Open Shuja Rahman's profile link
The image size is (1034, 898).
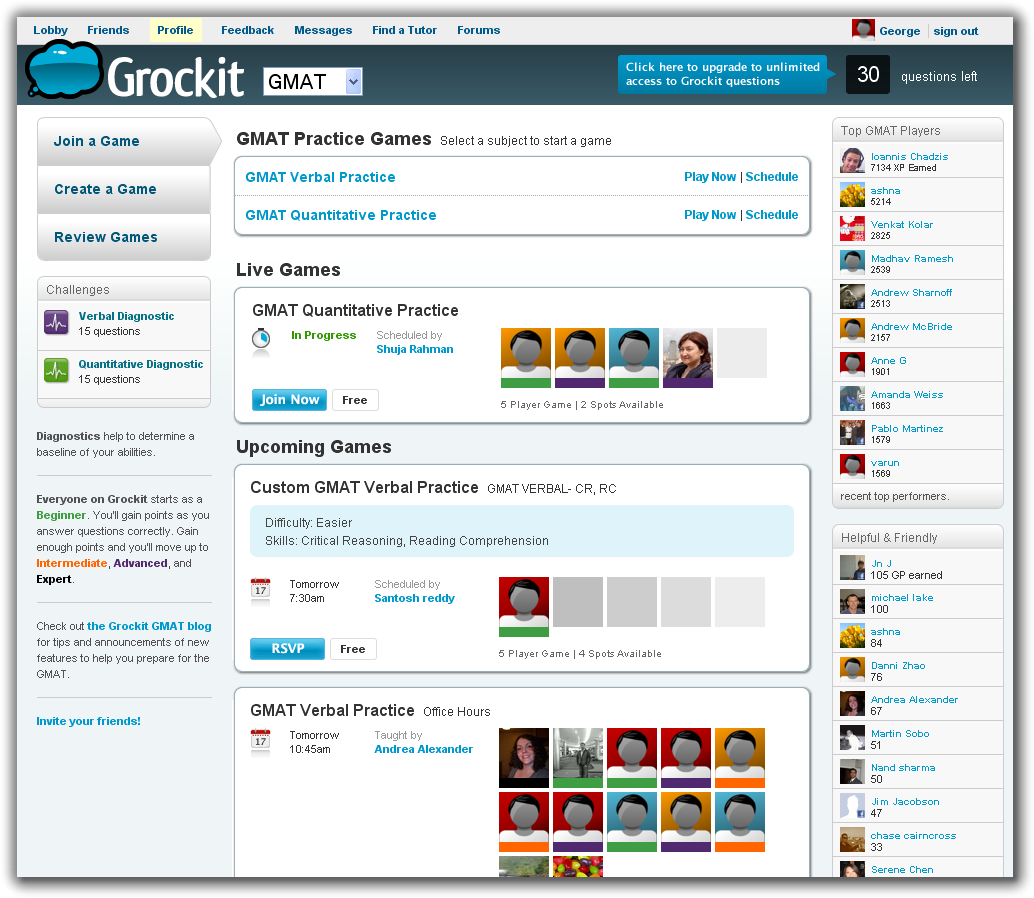(415, 349)
